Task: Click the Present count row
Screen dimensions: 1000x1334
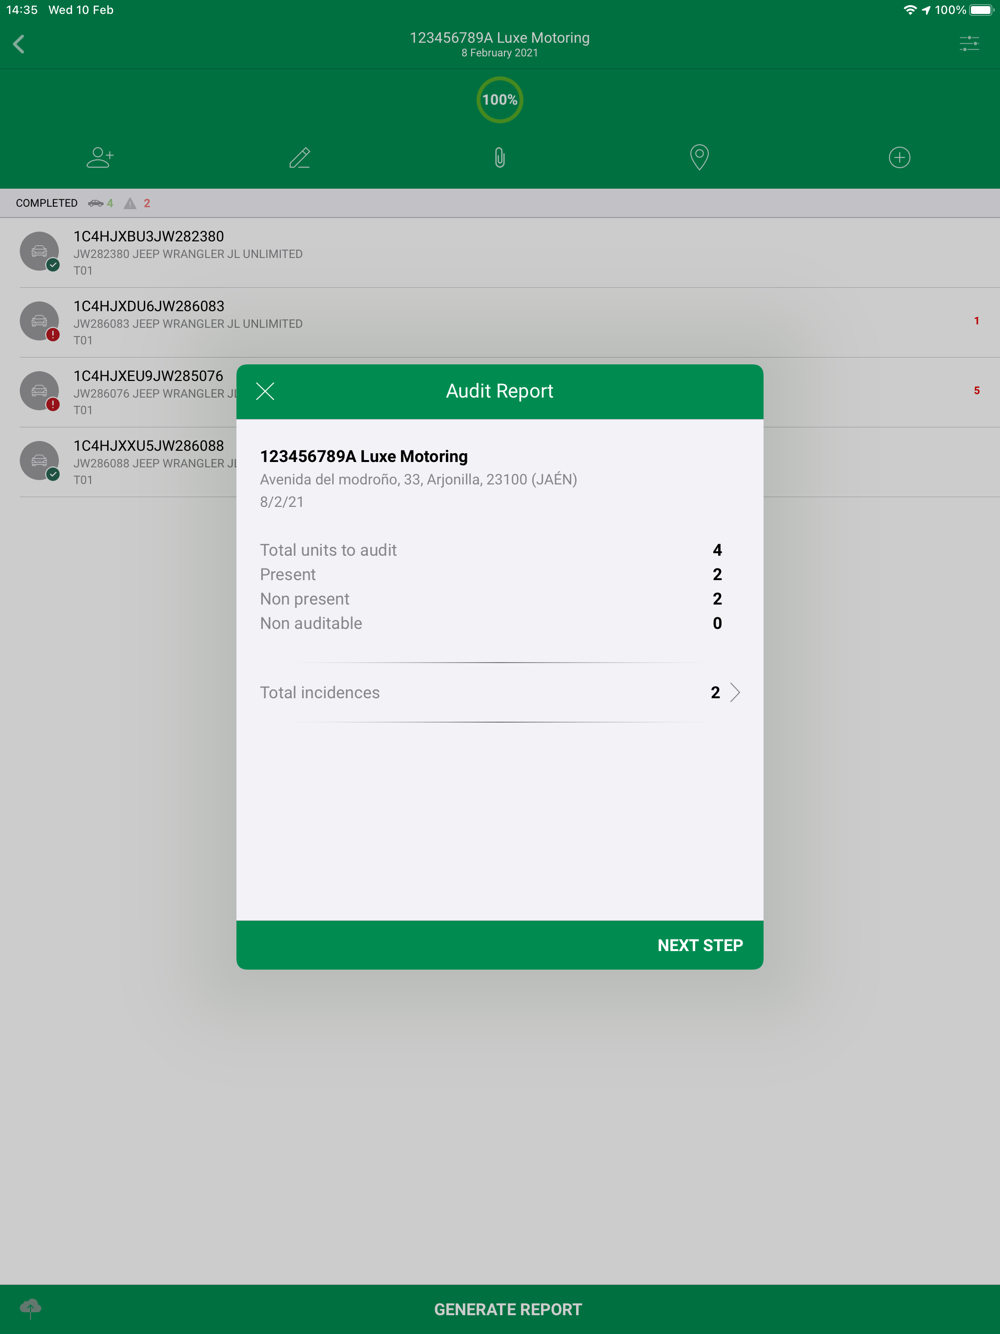Action: click(491, 574)
